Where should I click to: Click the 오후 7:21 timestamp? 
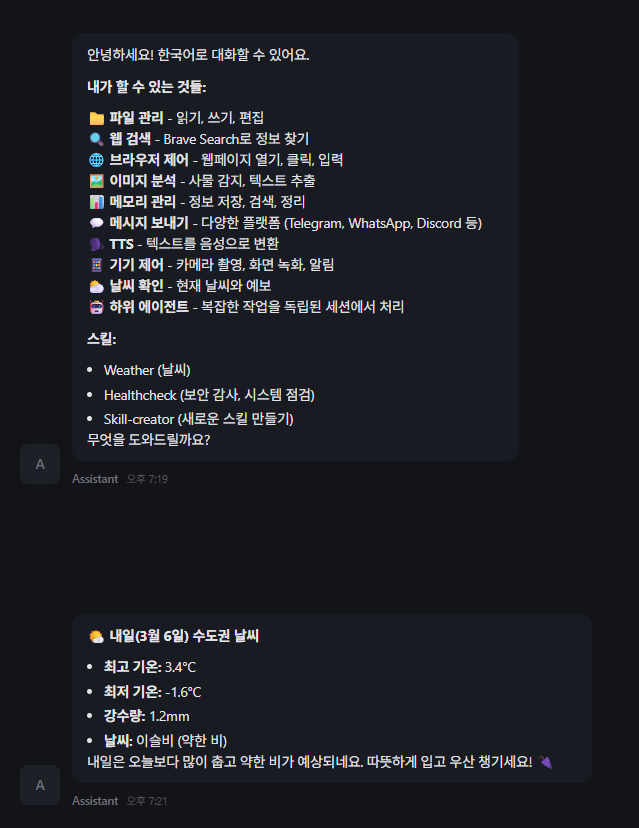(146, 801)
